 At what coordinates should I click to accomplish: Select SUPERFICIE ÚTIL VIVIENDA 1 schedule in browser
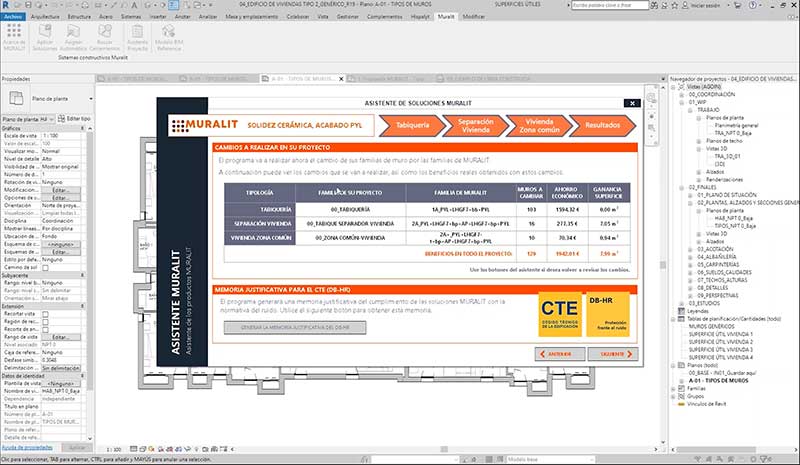[720, 334]
